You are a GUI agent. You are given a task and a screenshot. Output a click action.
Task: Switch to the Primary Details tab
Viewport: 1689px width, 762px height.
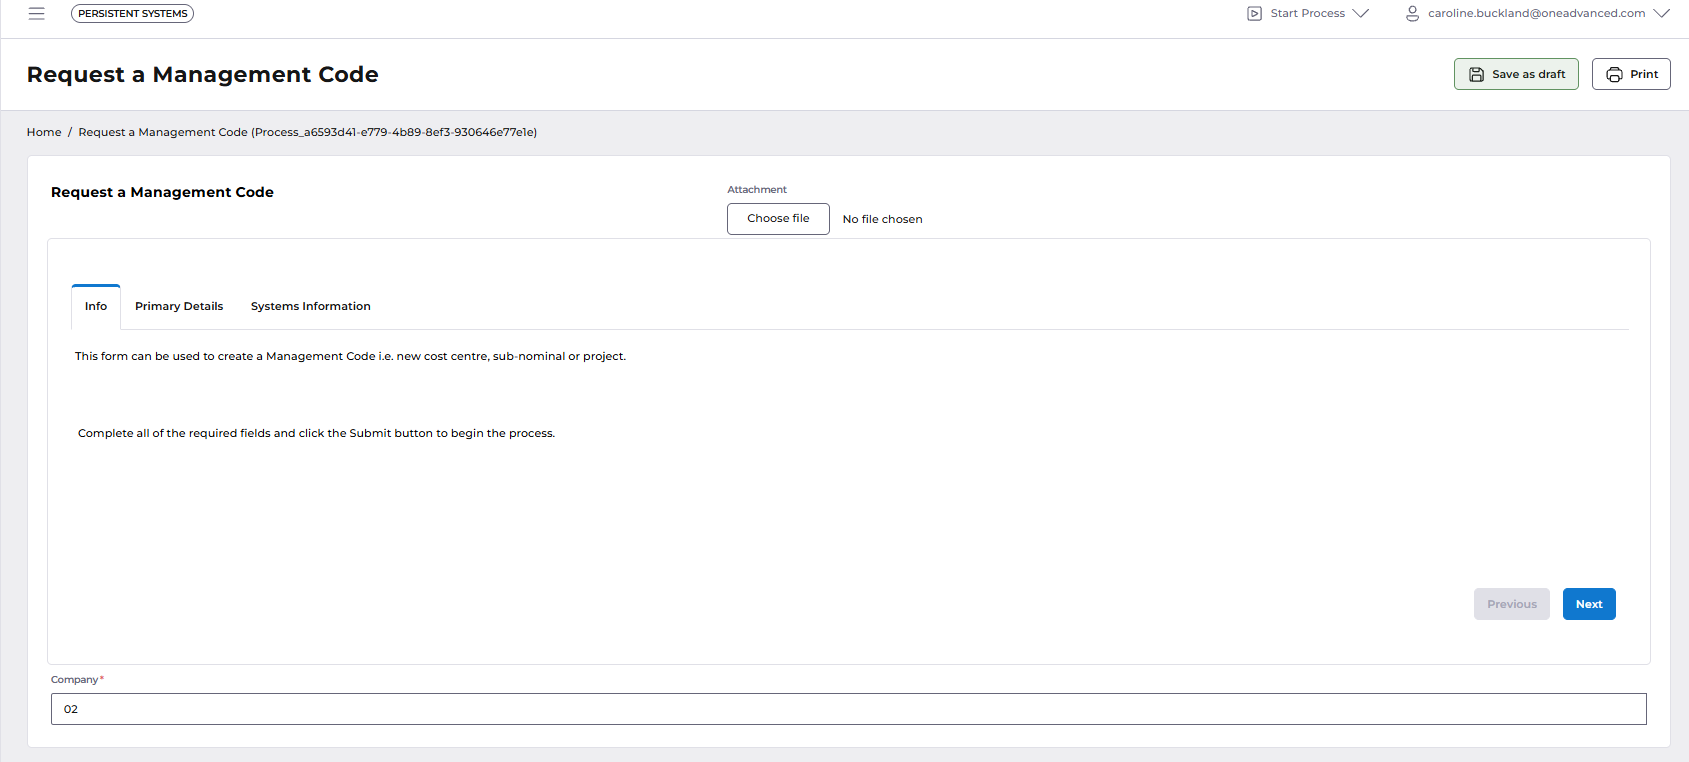(x=179, y=307)
